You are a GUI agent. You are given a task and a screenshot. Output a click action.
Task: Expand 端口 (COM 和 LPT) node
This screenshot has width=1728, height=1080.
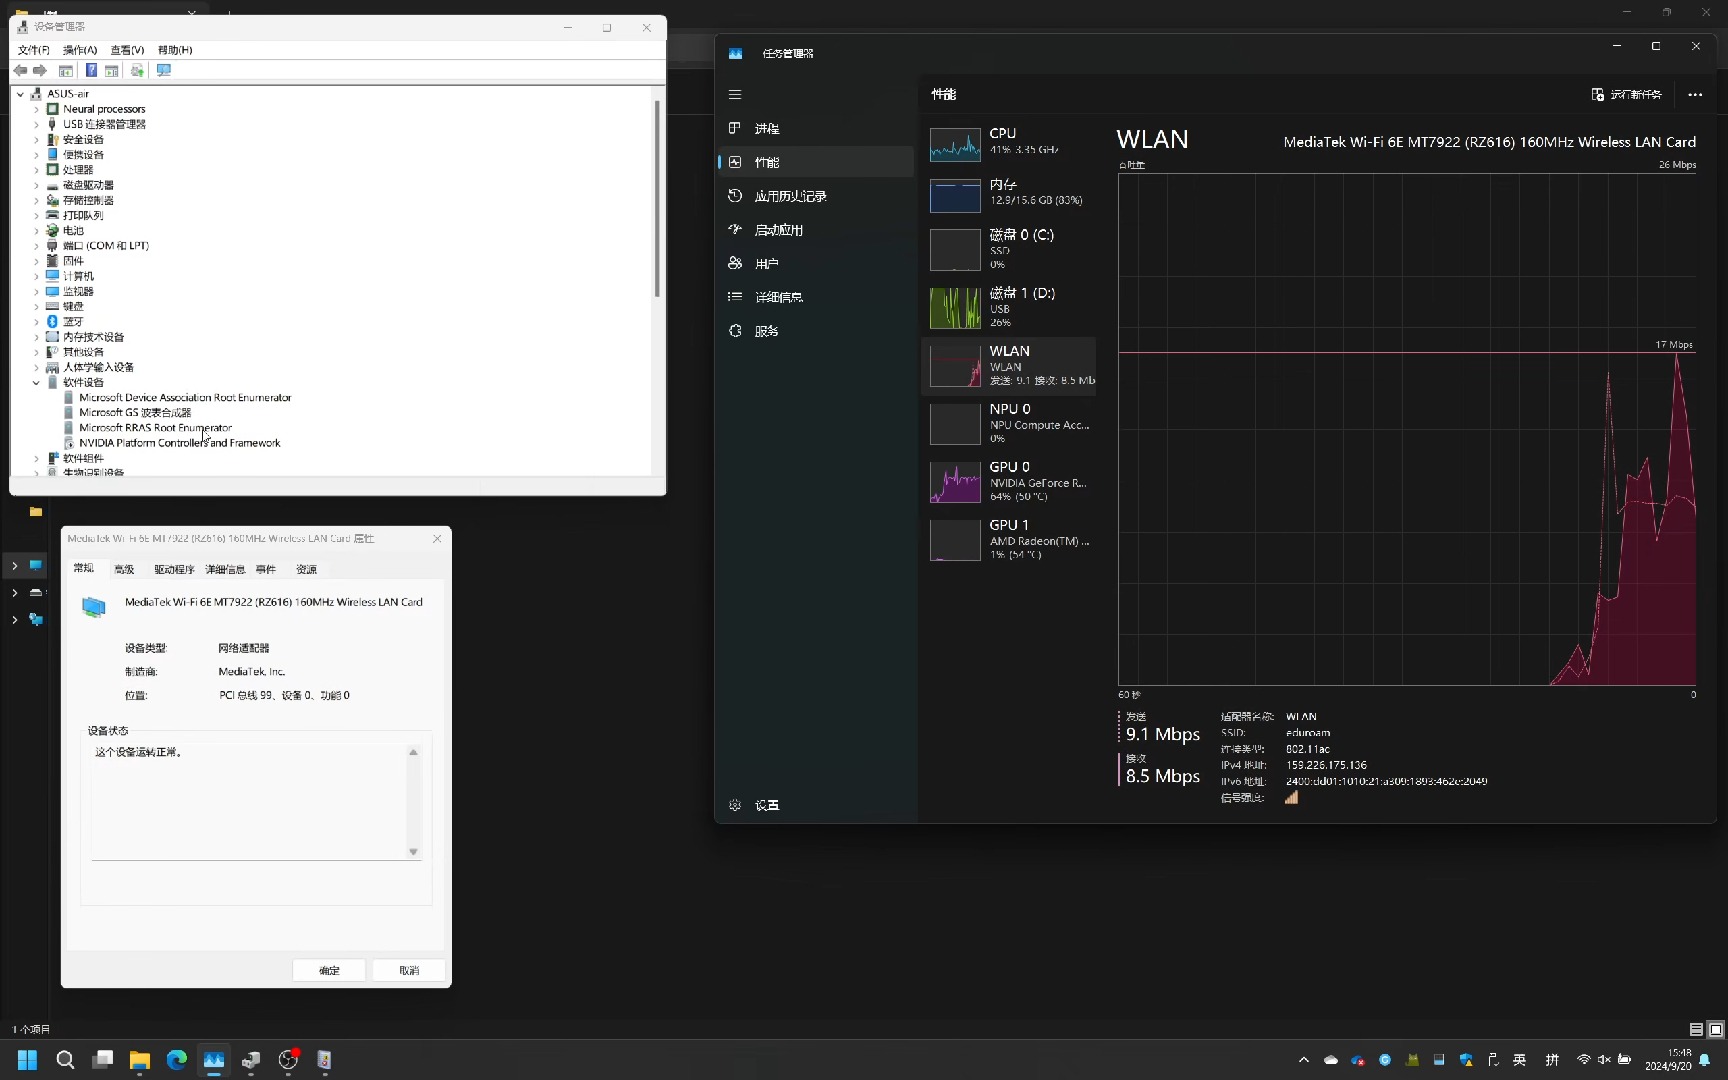pyautogui.click(x=37, y=245)
